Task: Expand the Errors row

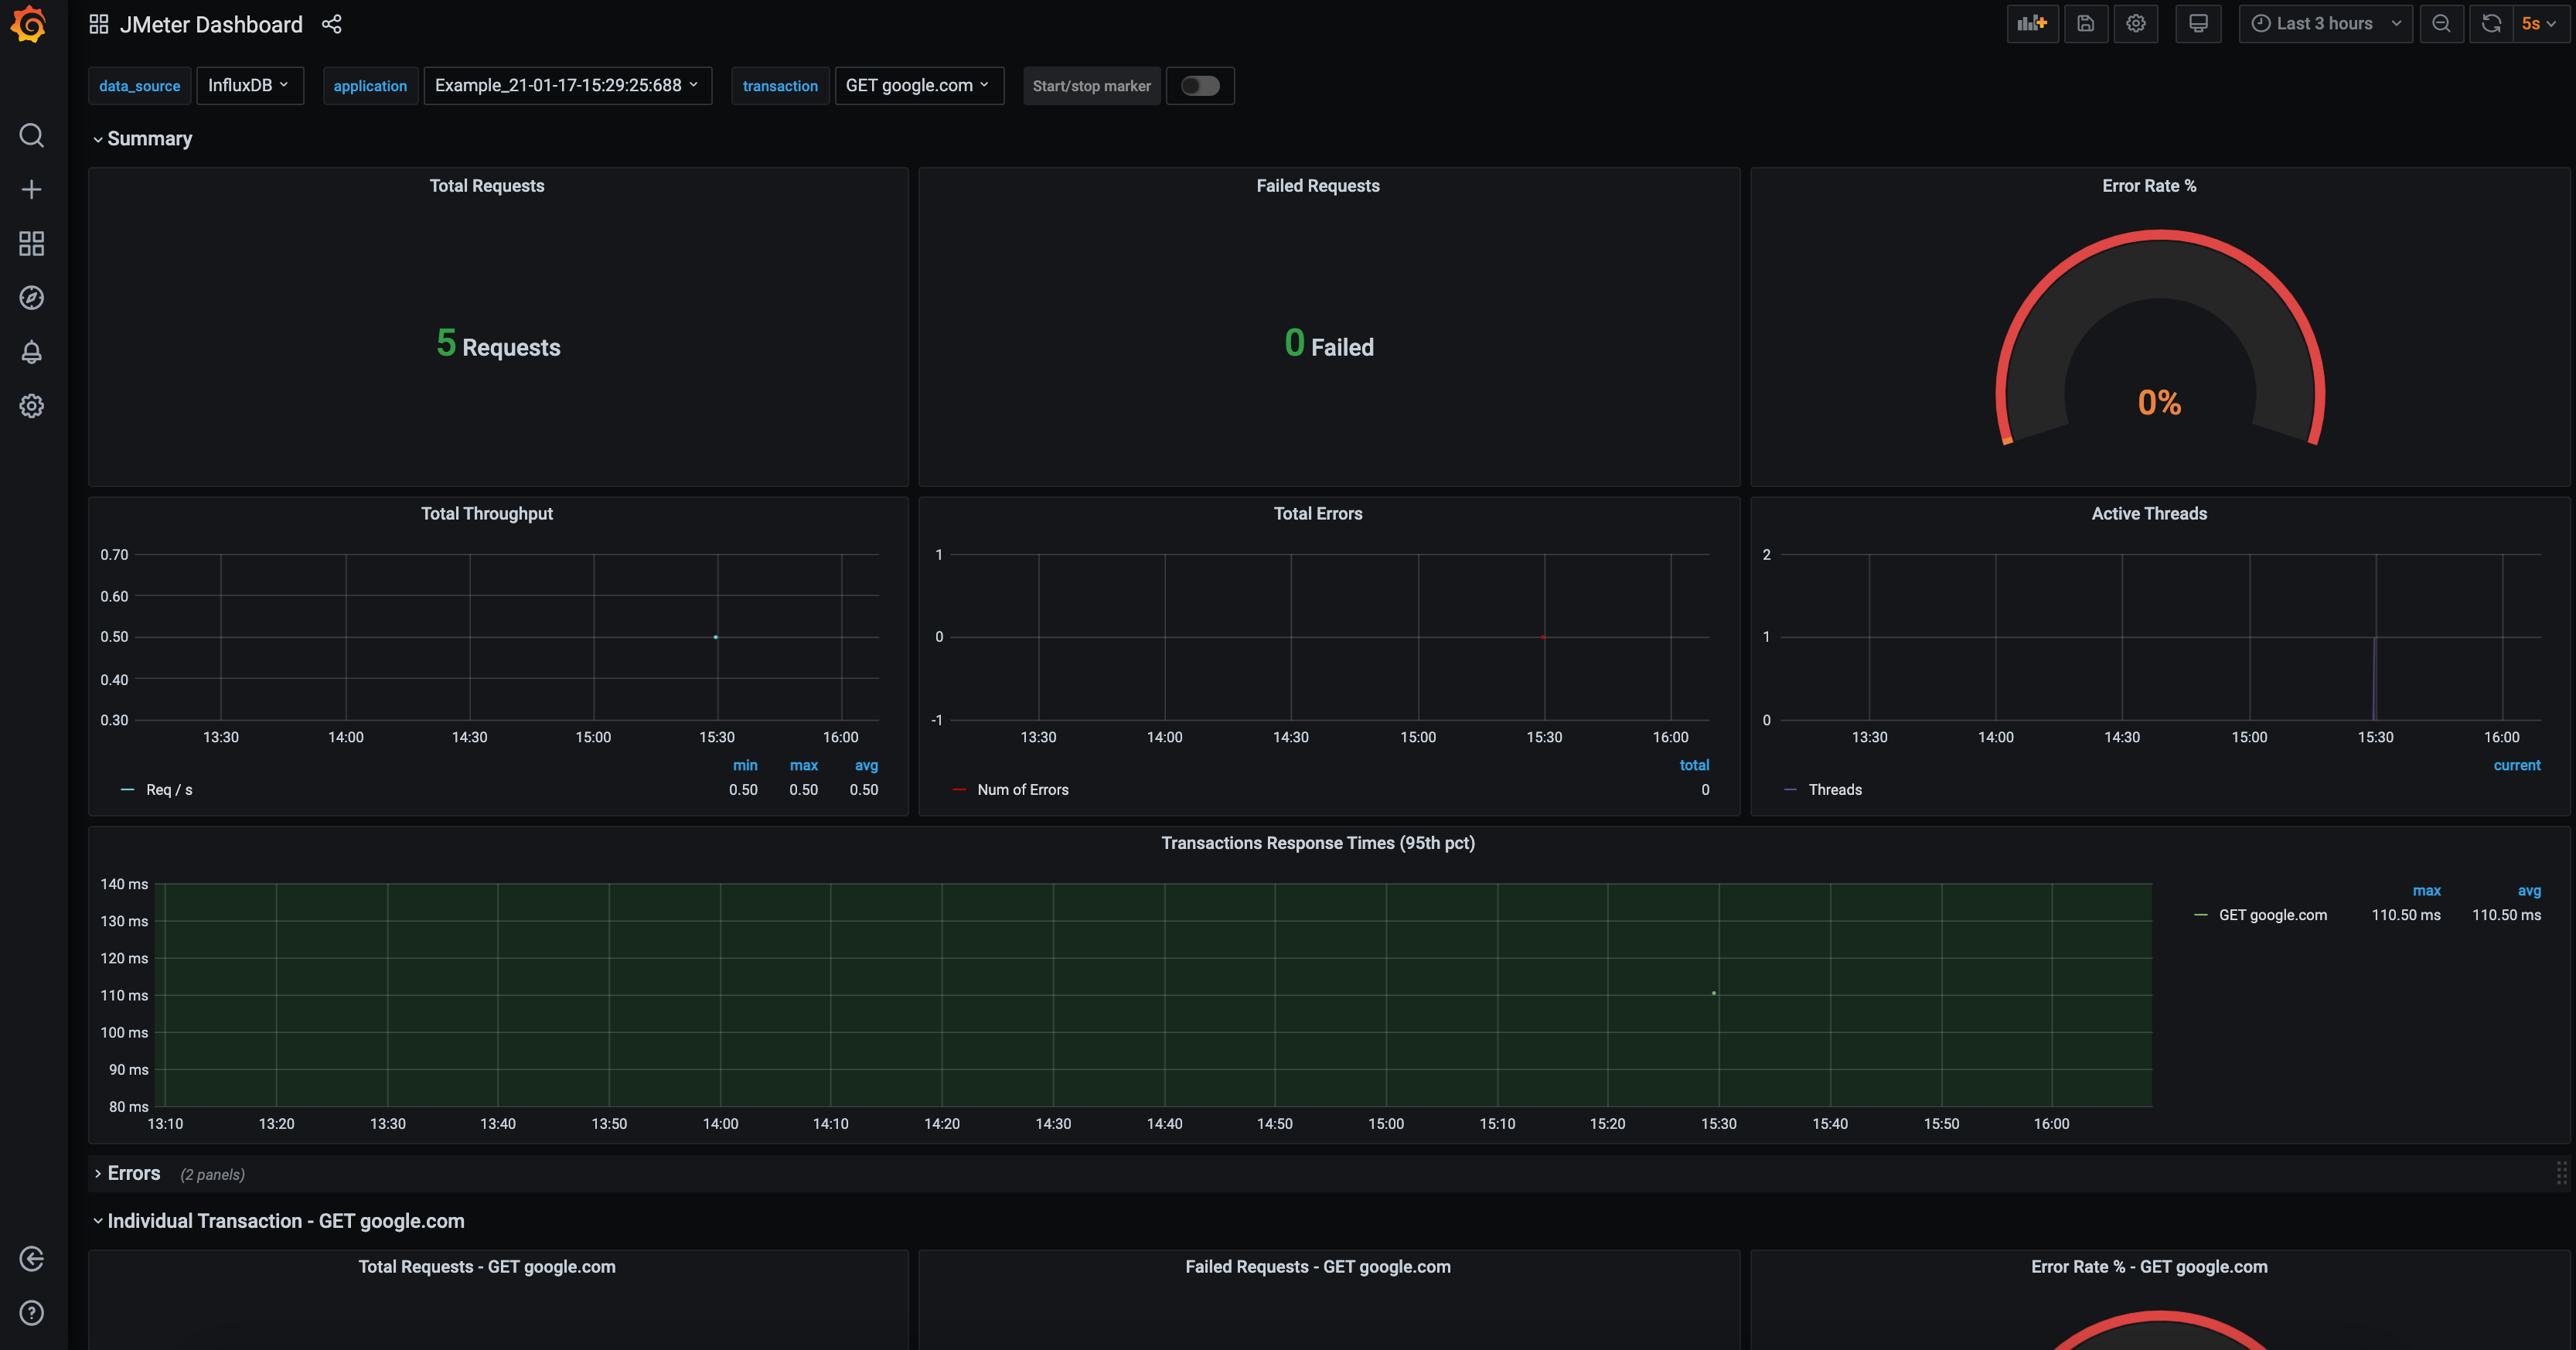Action: pyautogui.click(x=133, y=1173)
